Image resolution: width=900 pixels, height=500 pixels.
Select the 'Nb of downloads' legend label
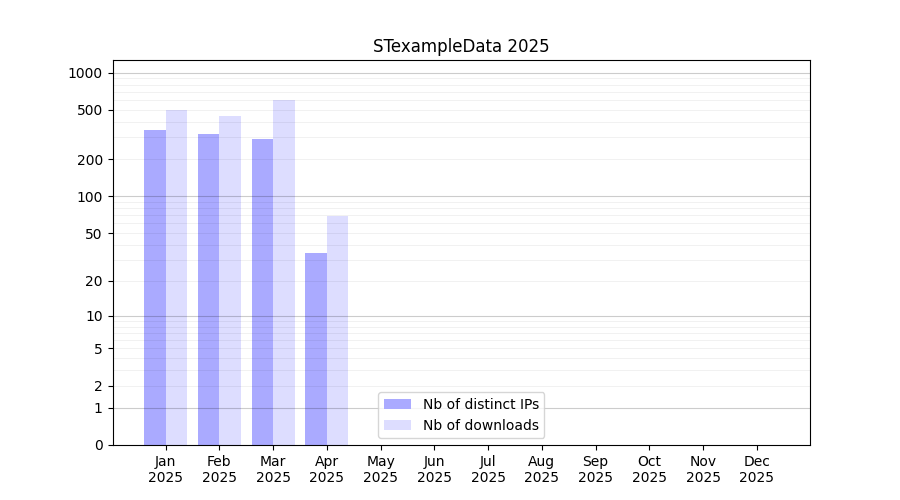[481, 425]
